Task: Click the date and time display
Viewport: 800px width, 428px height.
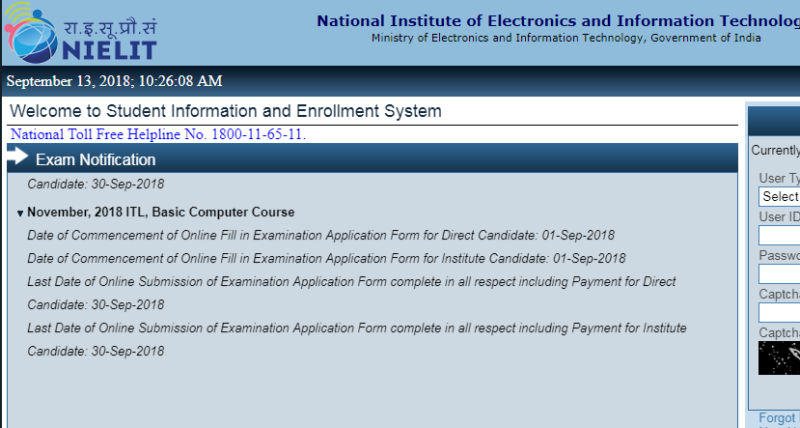Action: (x=114, y=81)
